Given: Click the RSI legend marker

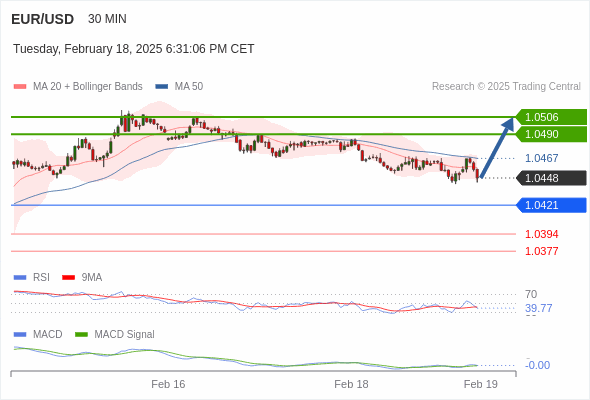Looking at the screenshot, I should 20,278.
